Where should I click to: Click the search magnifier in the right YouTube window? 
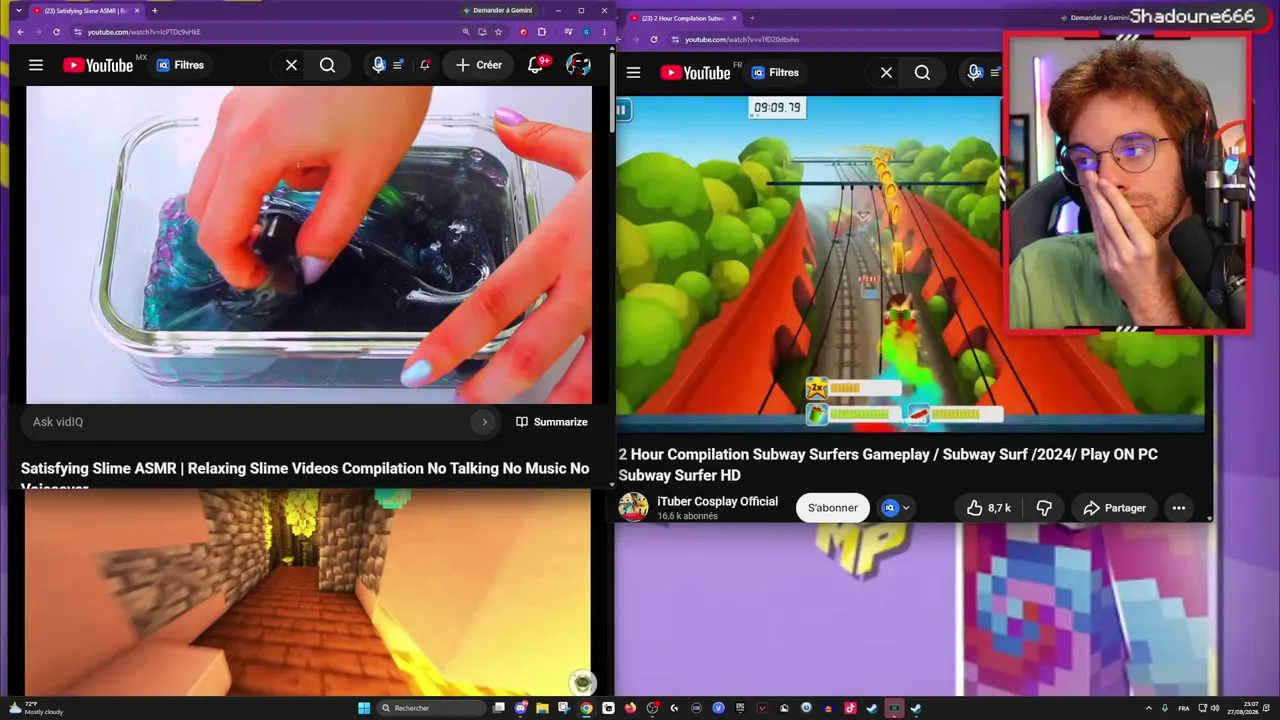click(922, 73)
